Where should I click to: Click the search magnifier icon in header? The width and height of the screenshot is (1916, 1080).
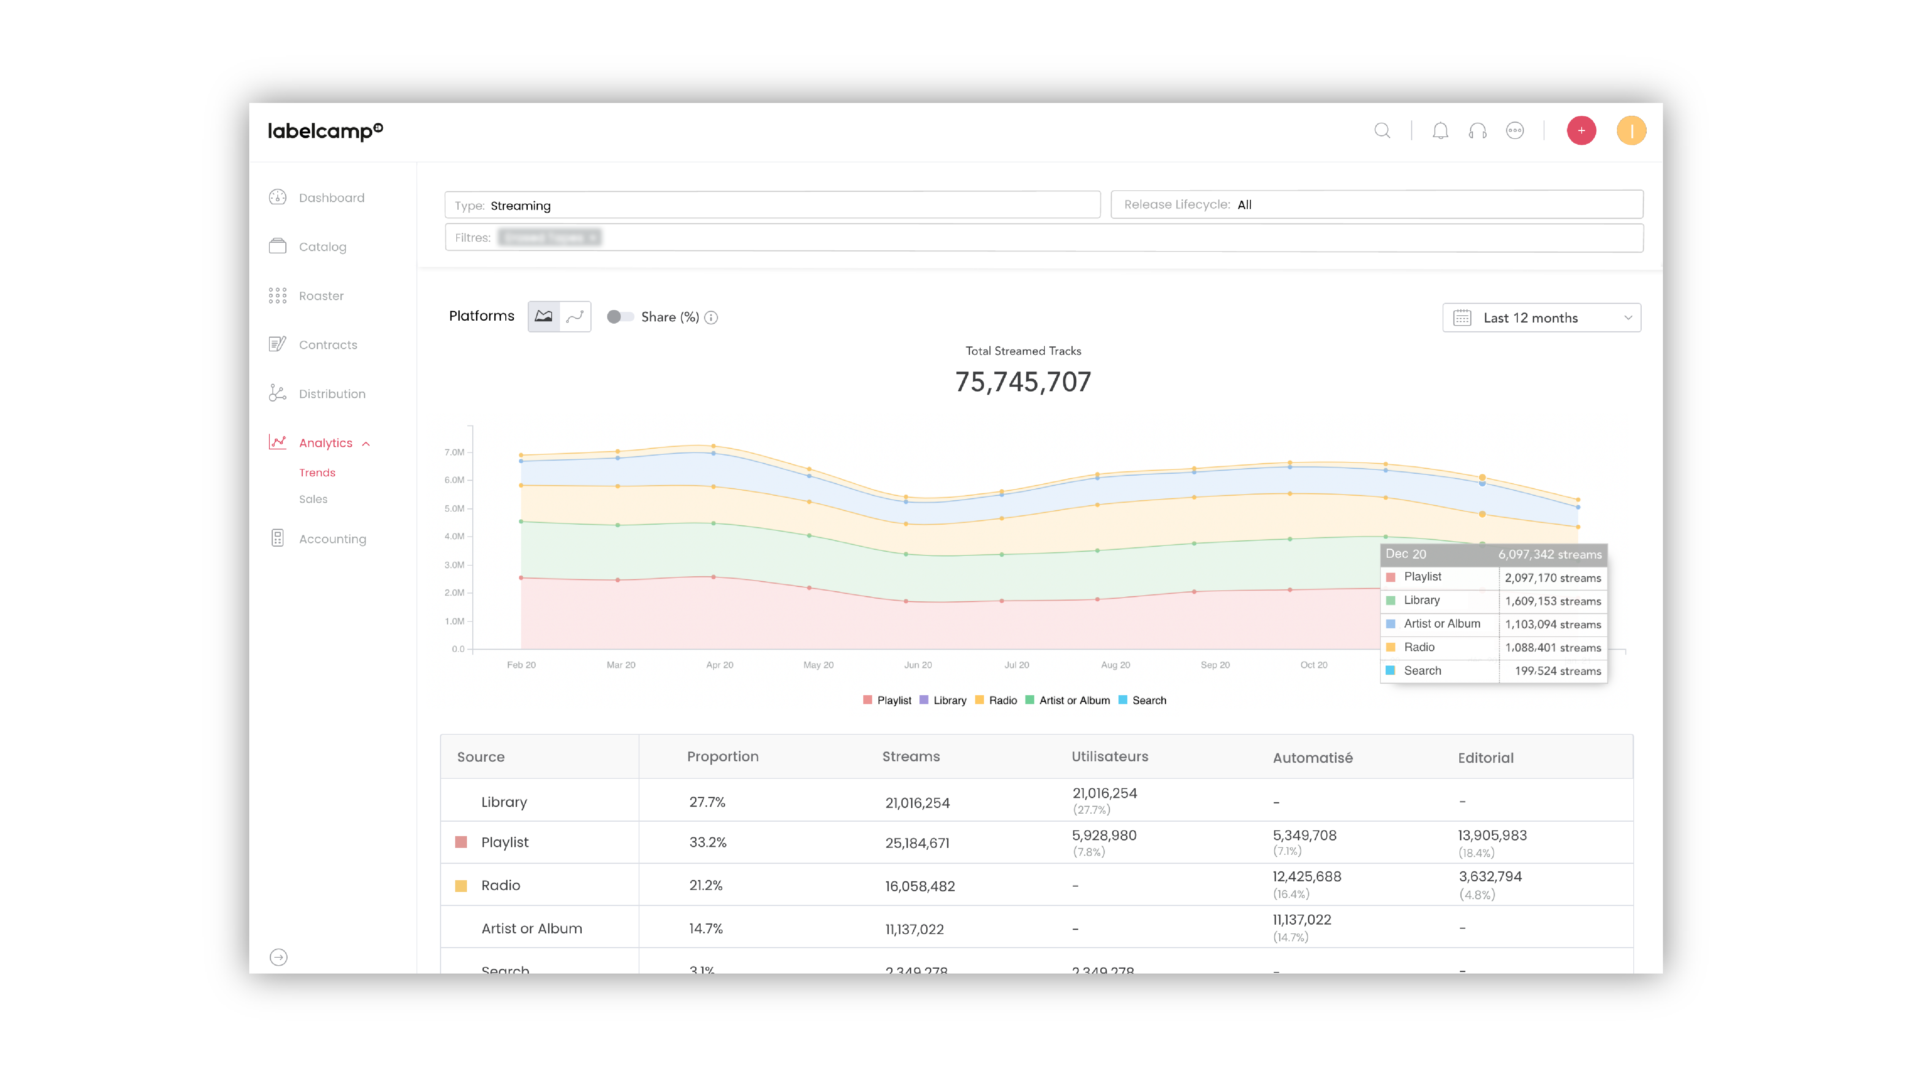[1382, 131]
